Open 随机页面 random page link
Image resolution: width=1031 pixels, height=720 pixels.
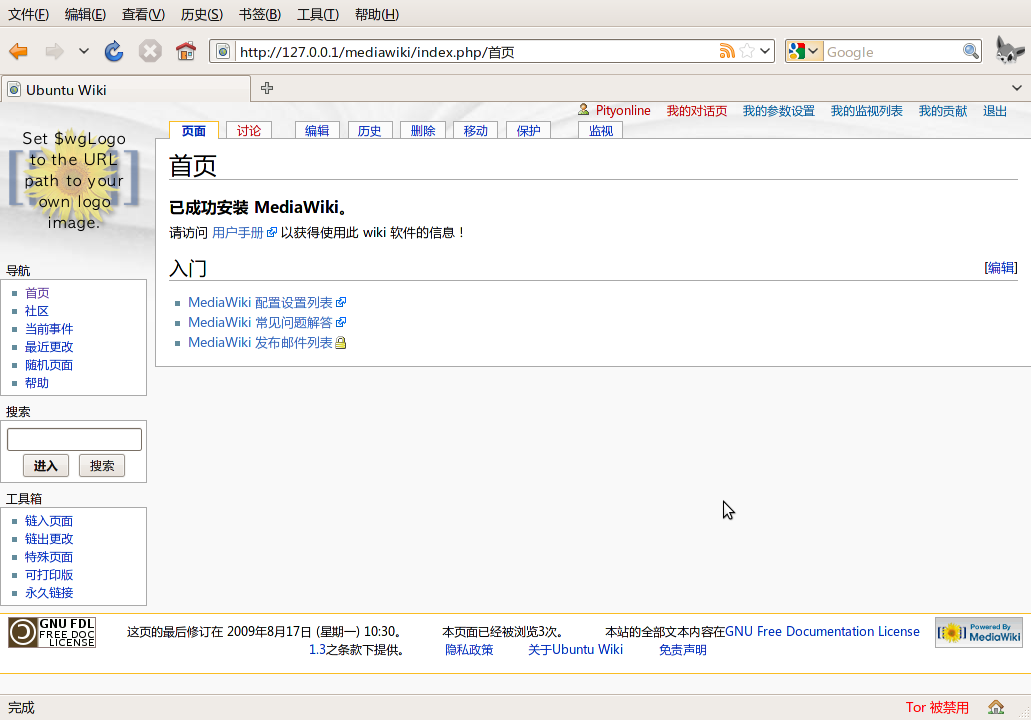49,365
